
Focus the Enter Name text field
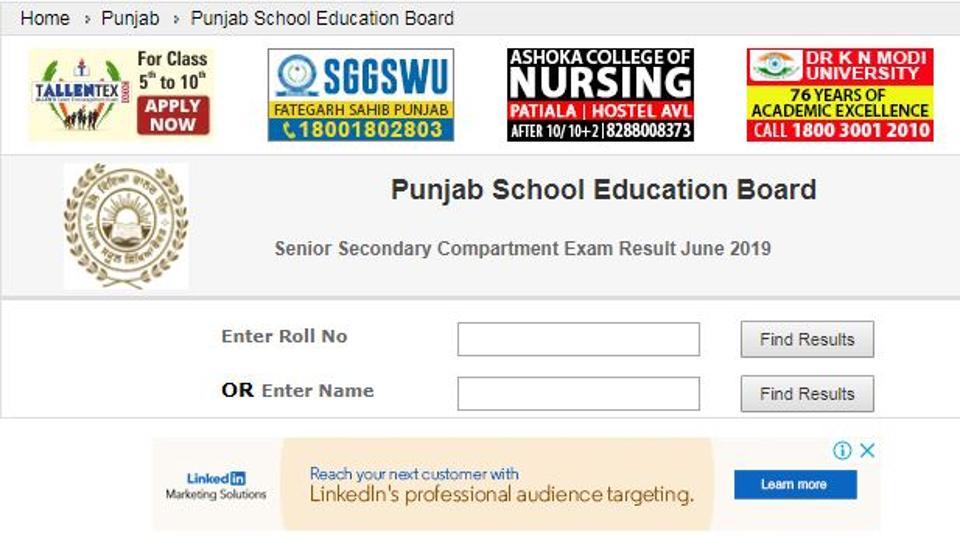pyautogui.click(x=578, y=393)
